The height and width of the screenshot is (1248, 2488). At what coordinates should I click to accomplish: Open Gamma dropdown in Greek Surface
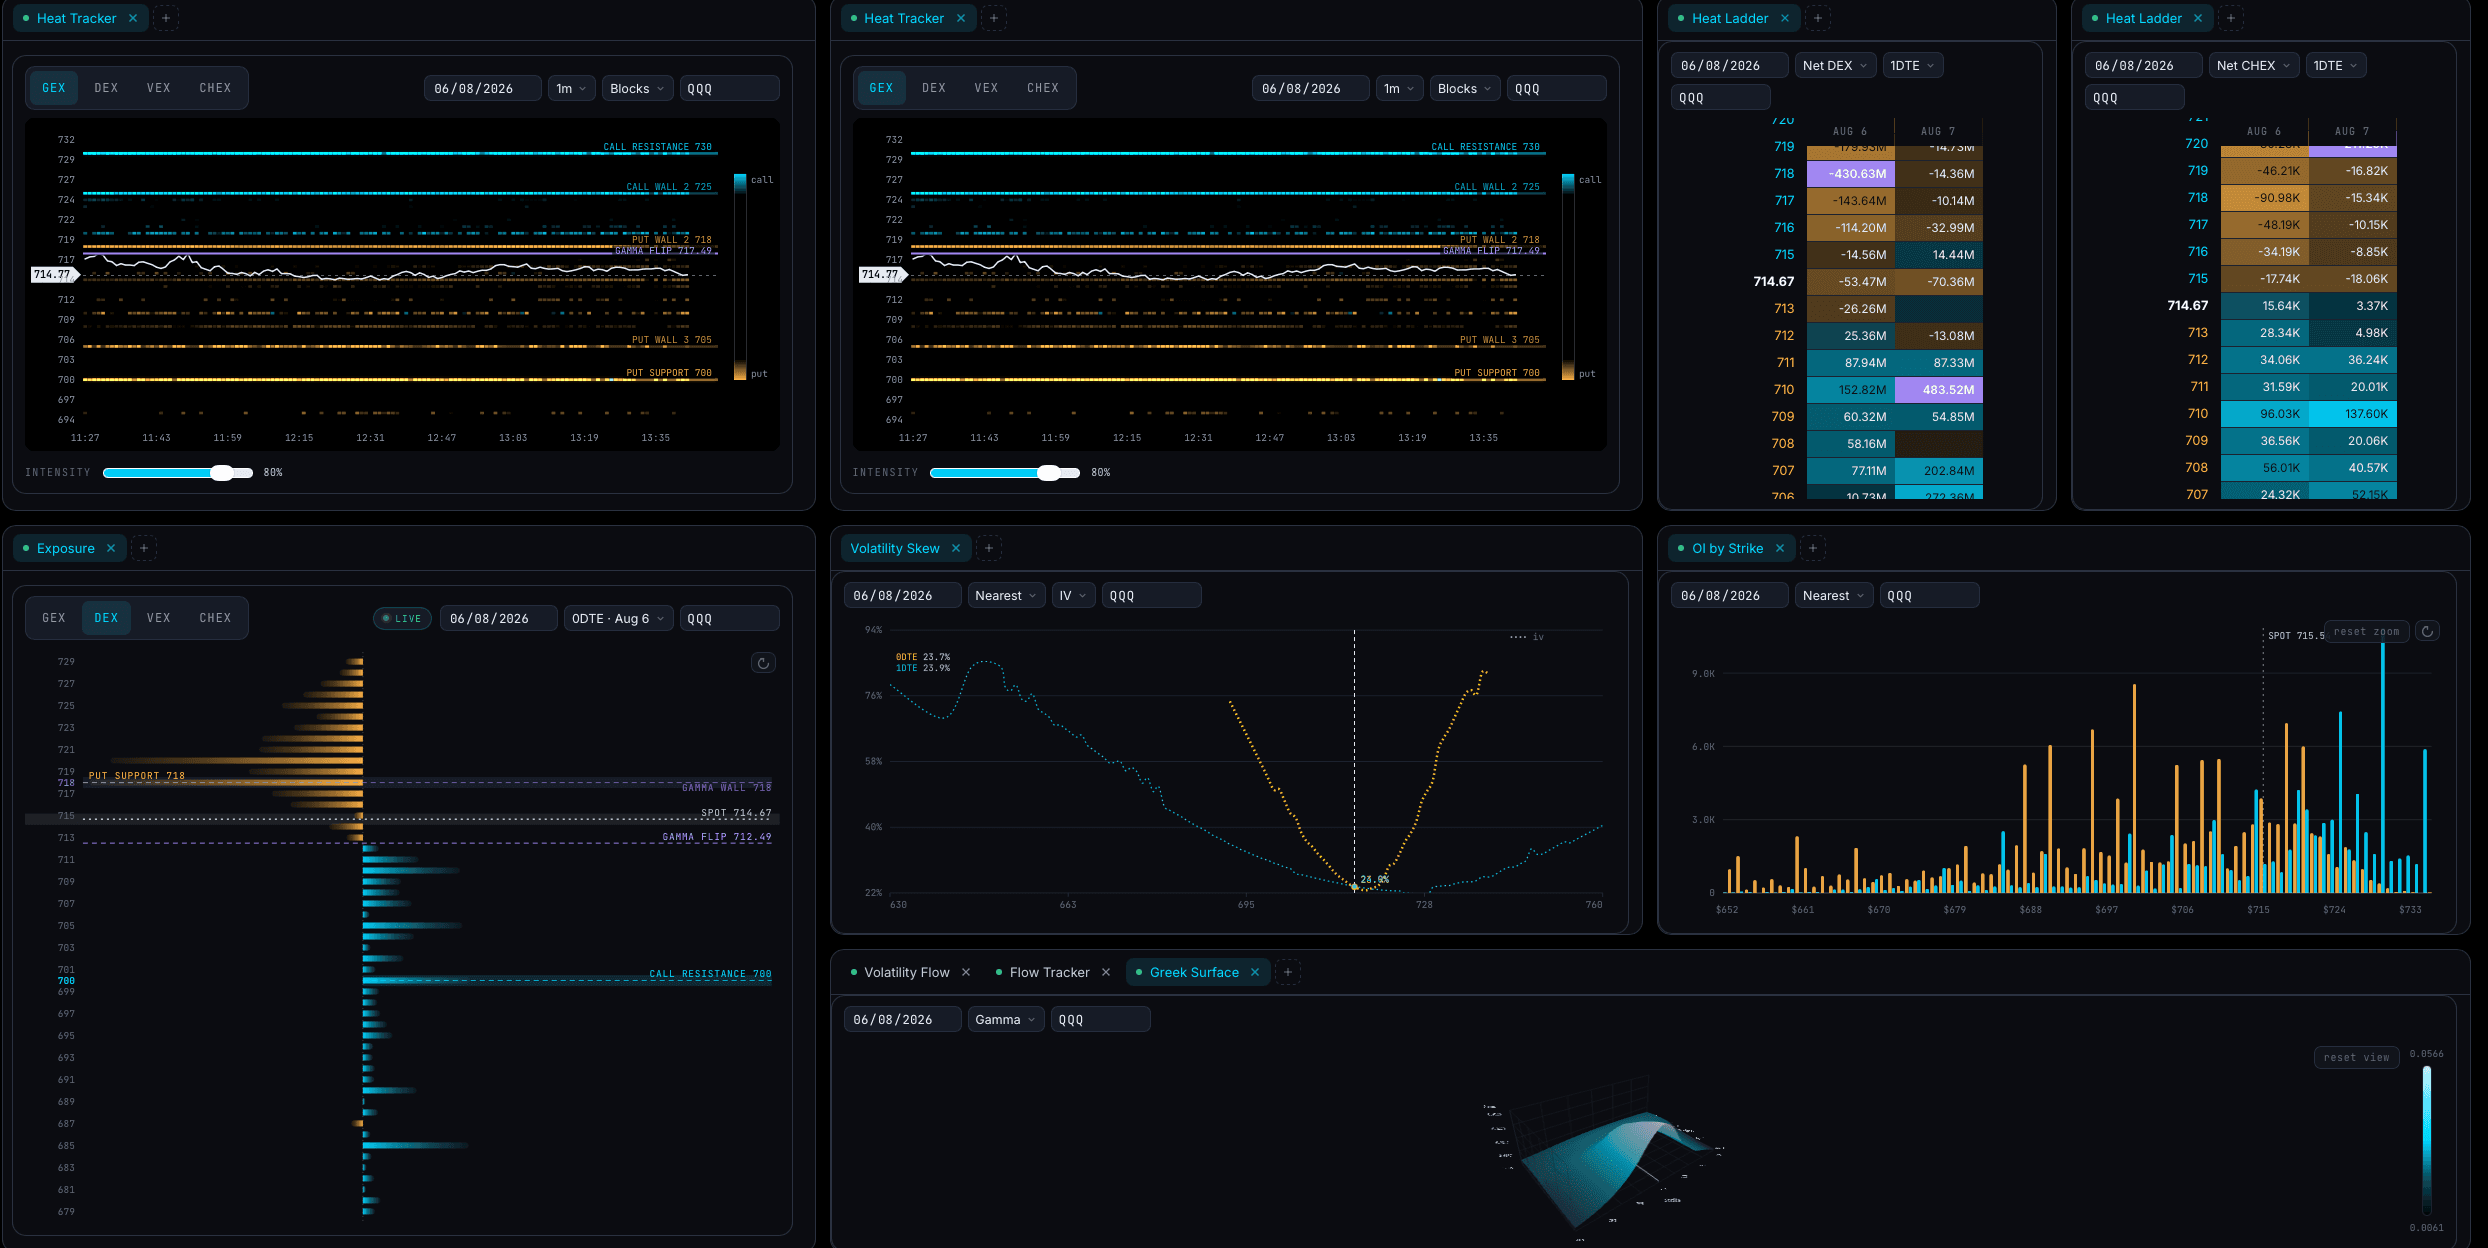[1006, 1019]
